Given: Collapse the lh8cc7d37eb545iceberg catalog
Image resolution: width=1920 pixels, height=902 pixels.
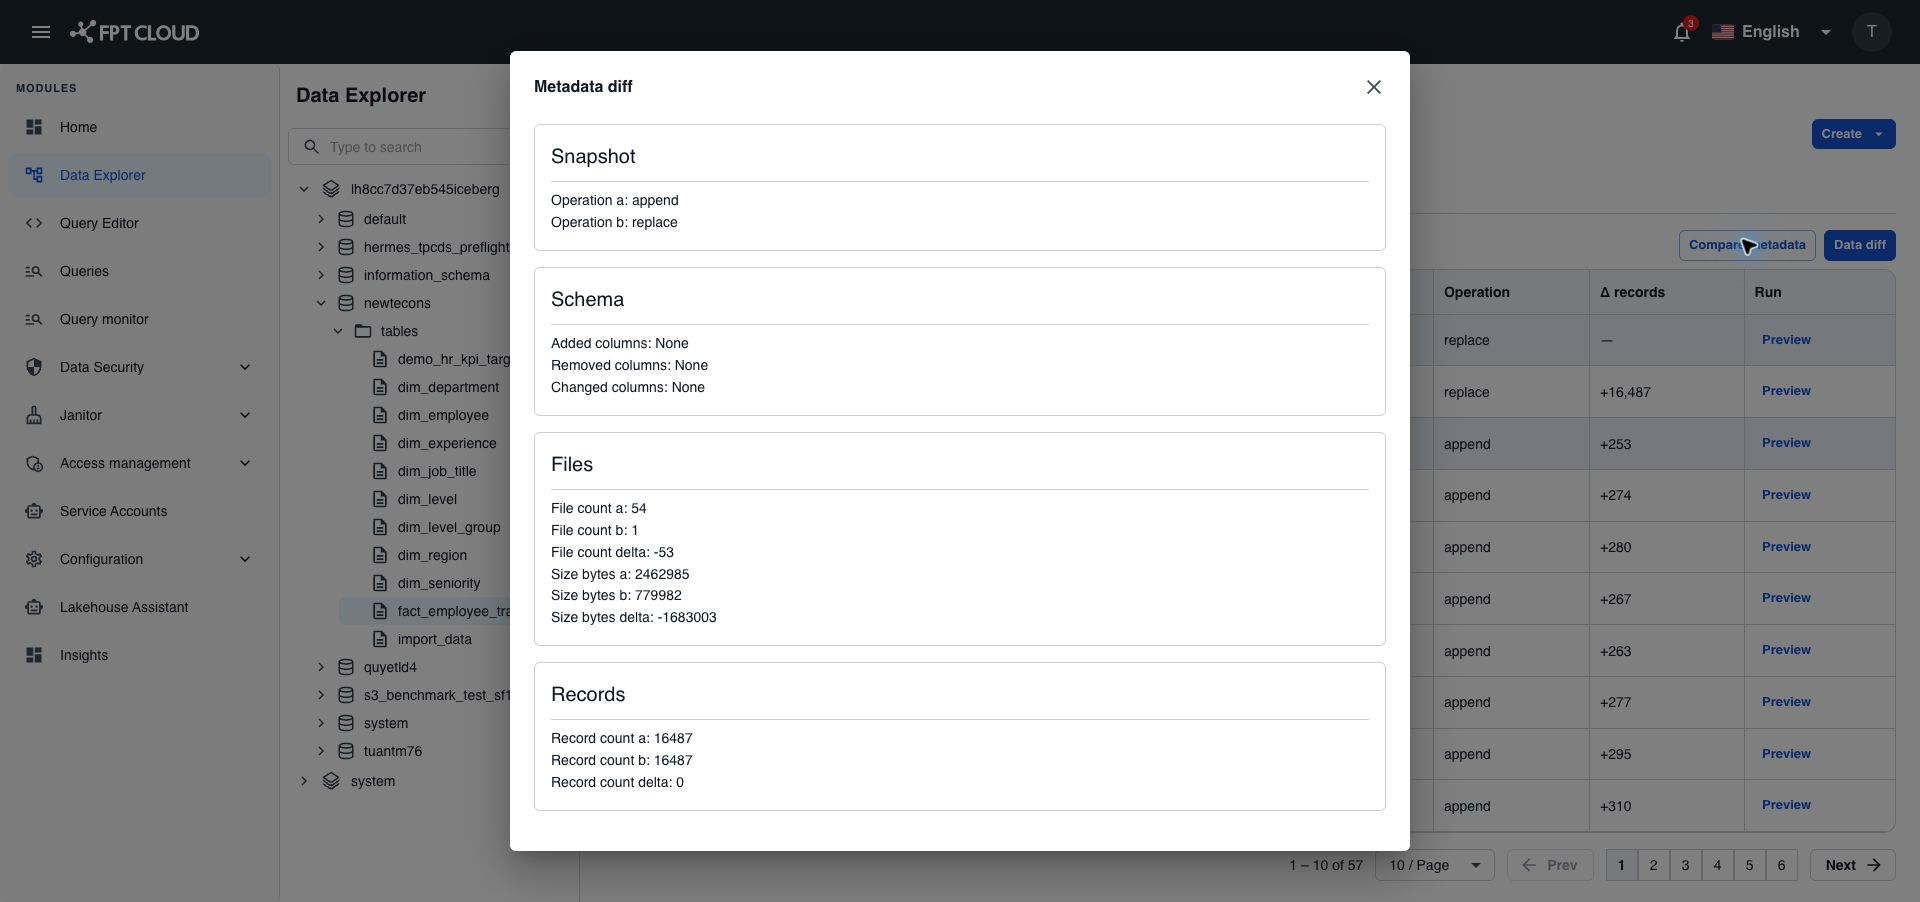Looking at the screenshot, I should (304, 189).
